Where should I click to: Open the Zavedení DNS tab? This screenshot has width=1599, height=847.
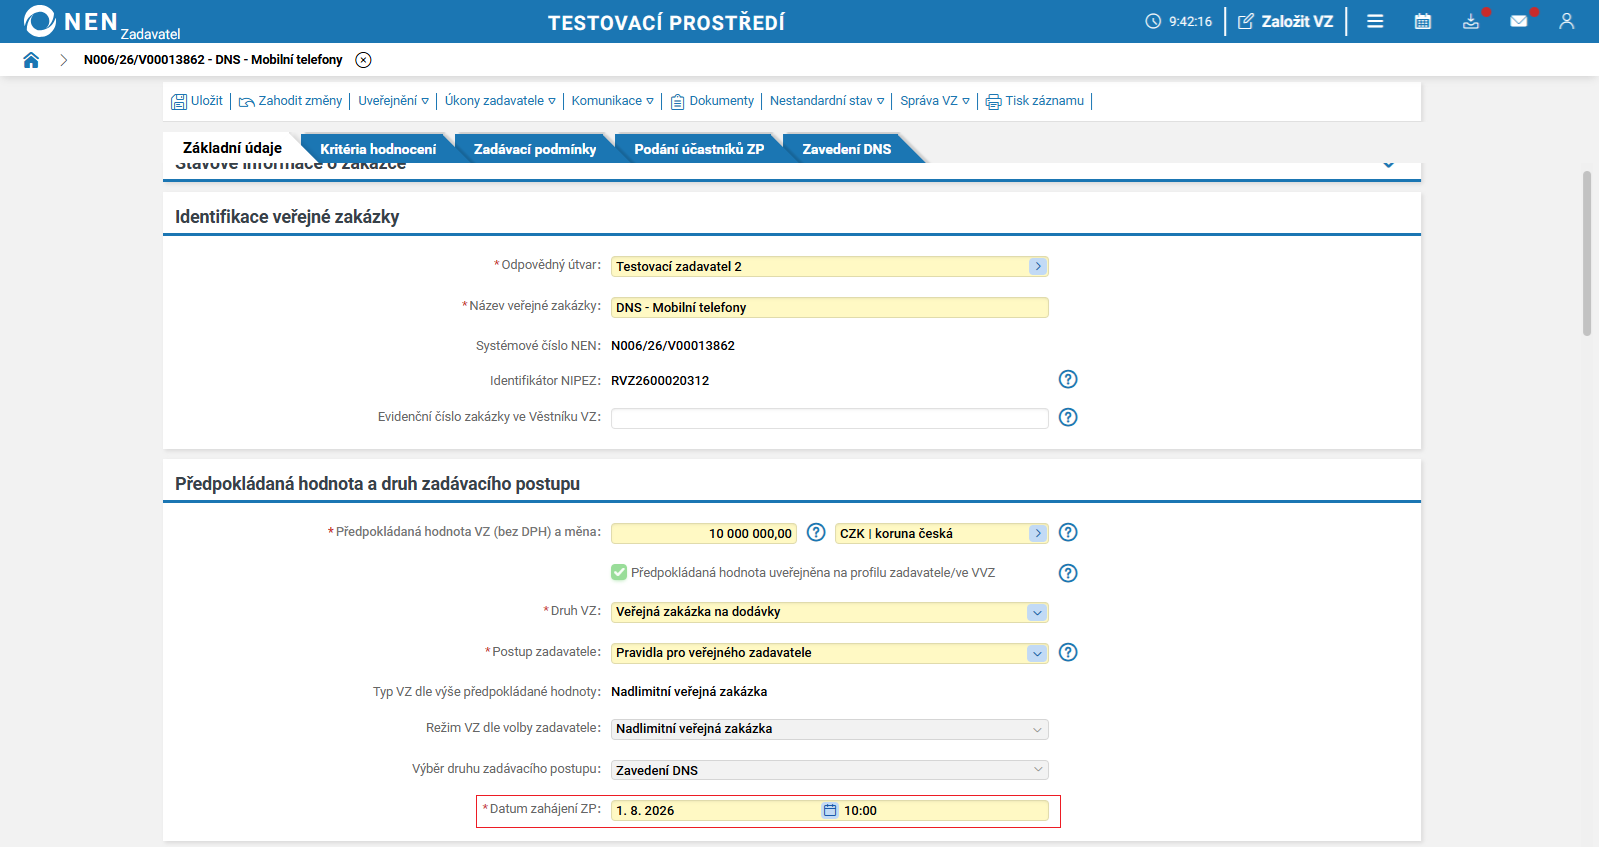(x=847, y=149)
